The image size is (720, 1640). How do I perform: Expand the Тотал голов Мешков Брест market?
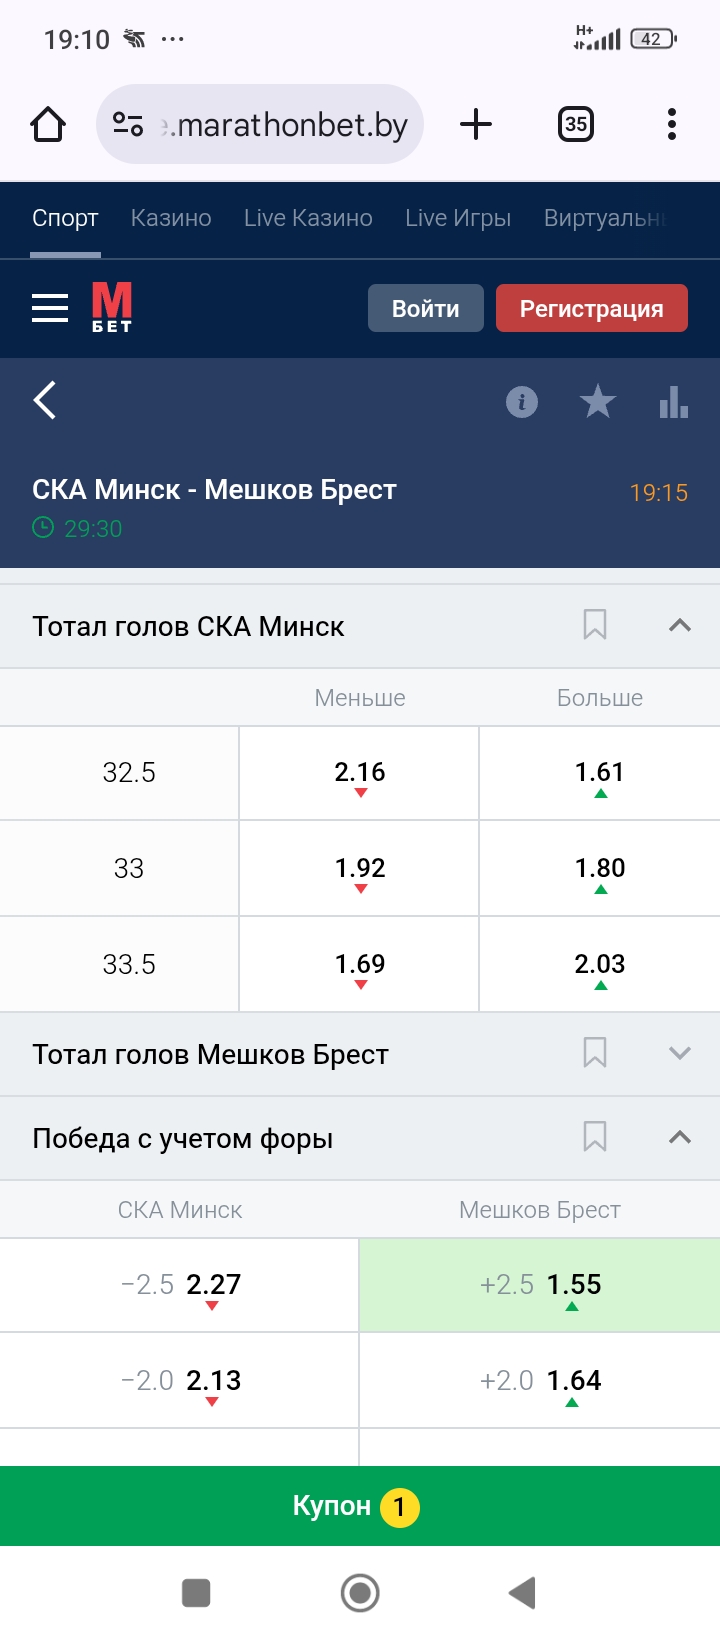pos(680,1053)
